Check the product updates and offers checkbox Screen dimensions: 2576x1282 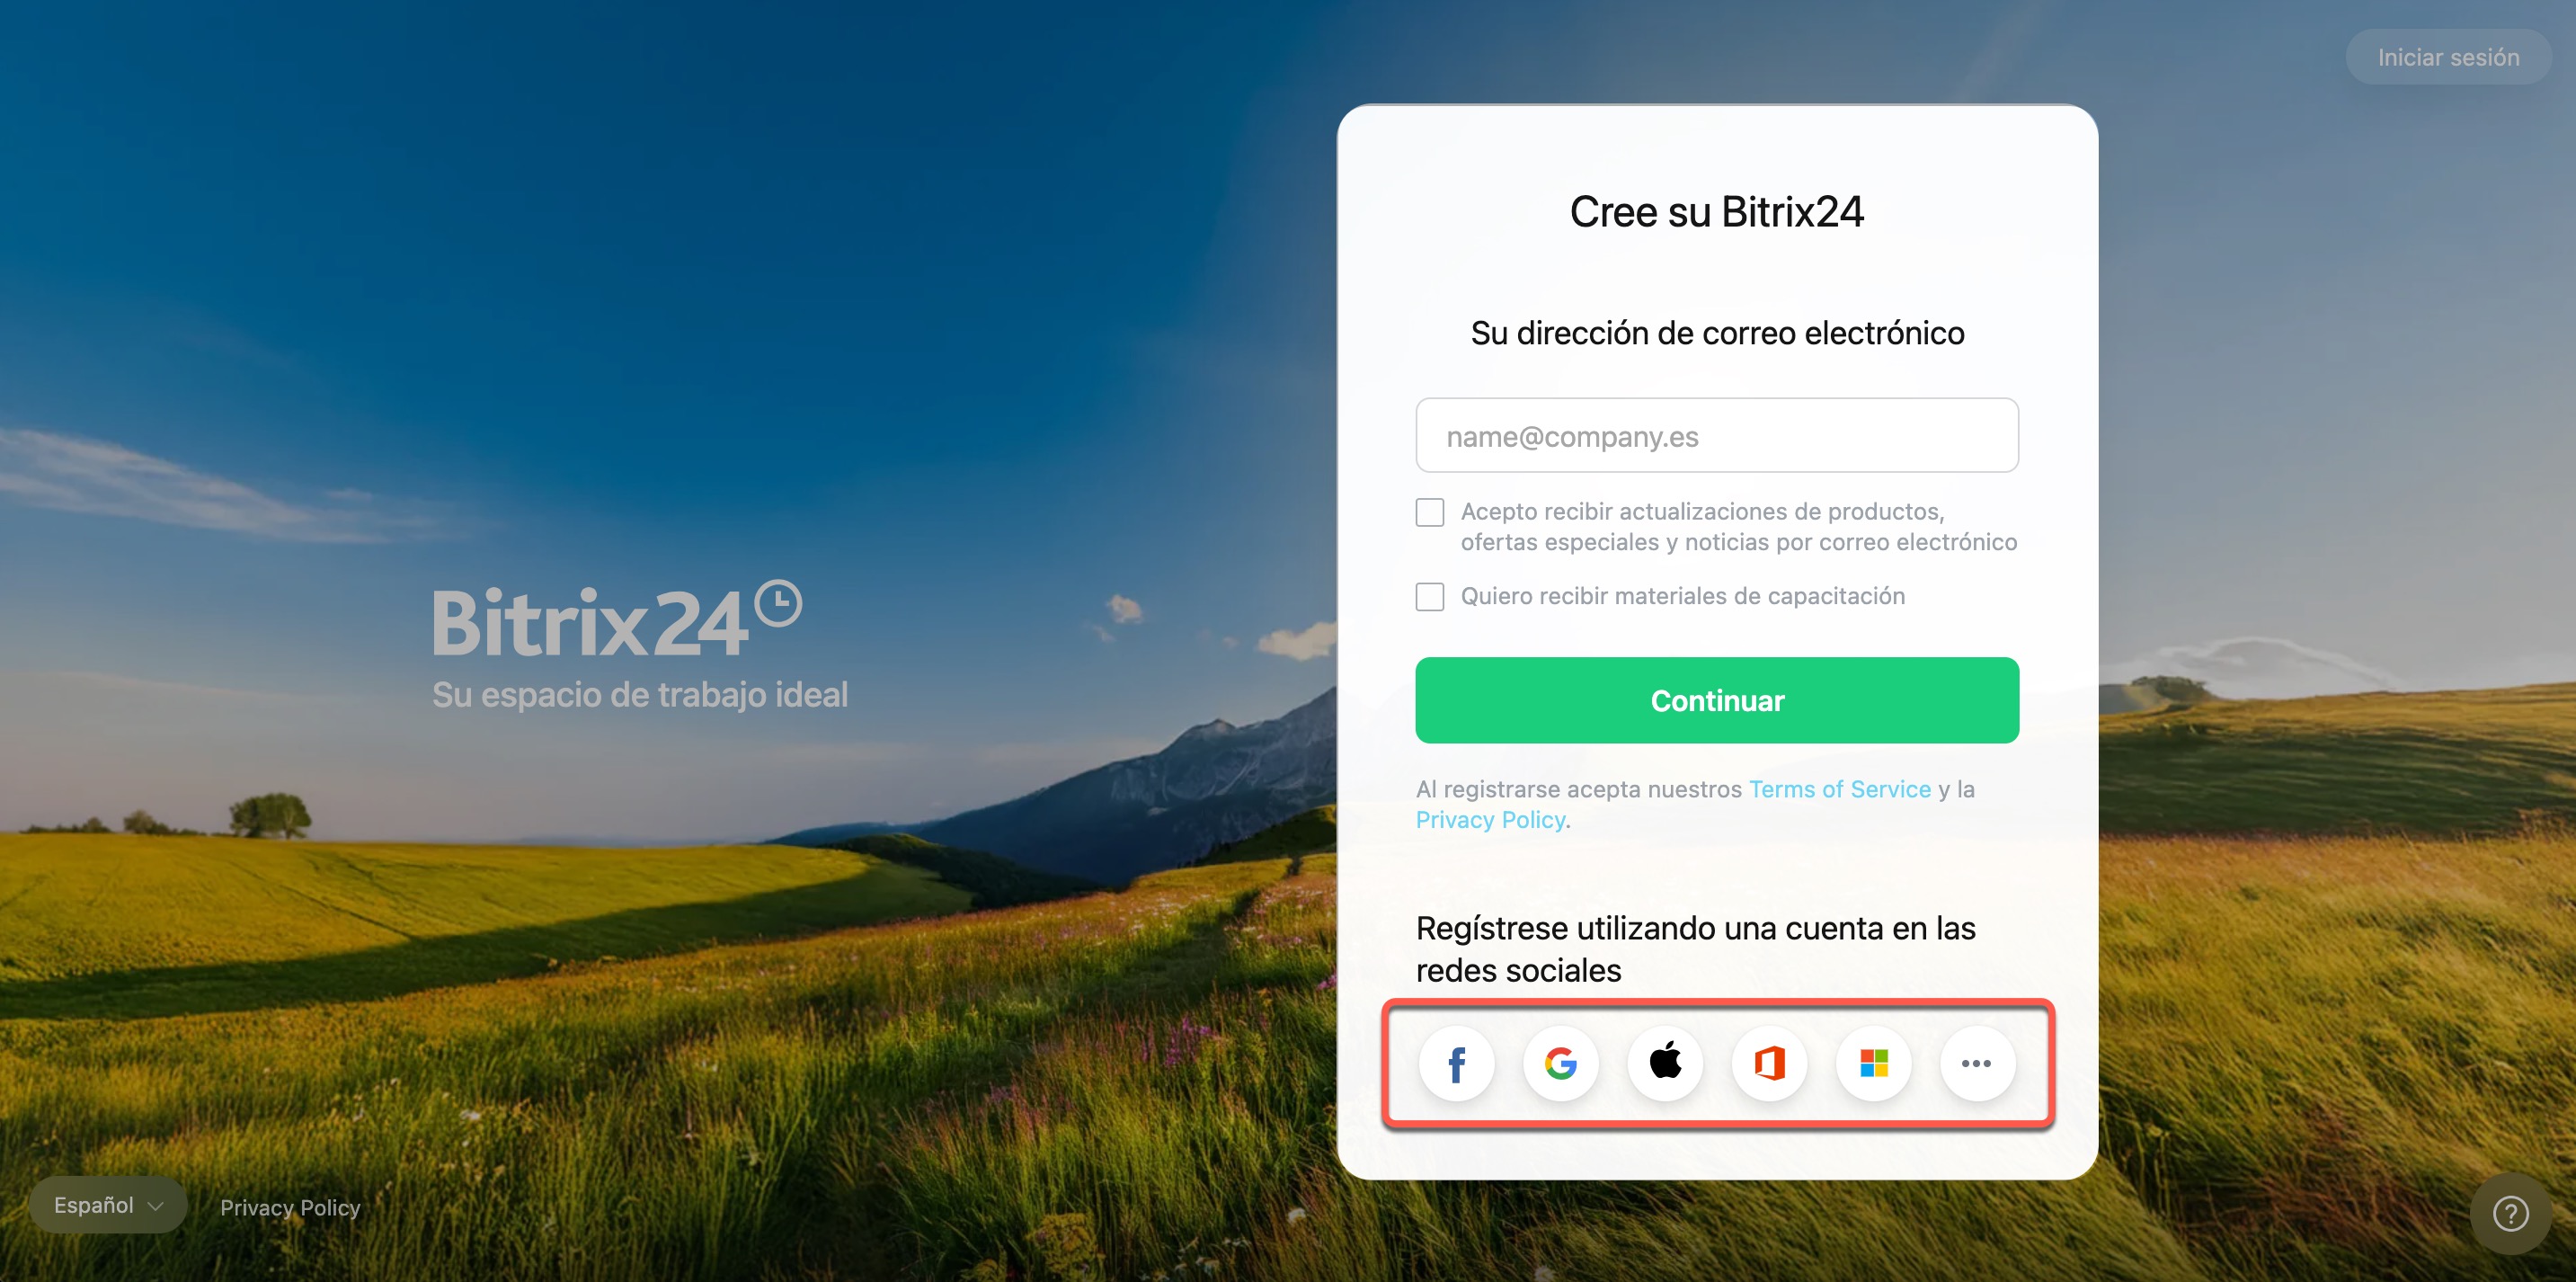1430,512
